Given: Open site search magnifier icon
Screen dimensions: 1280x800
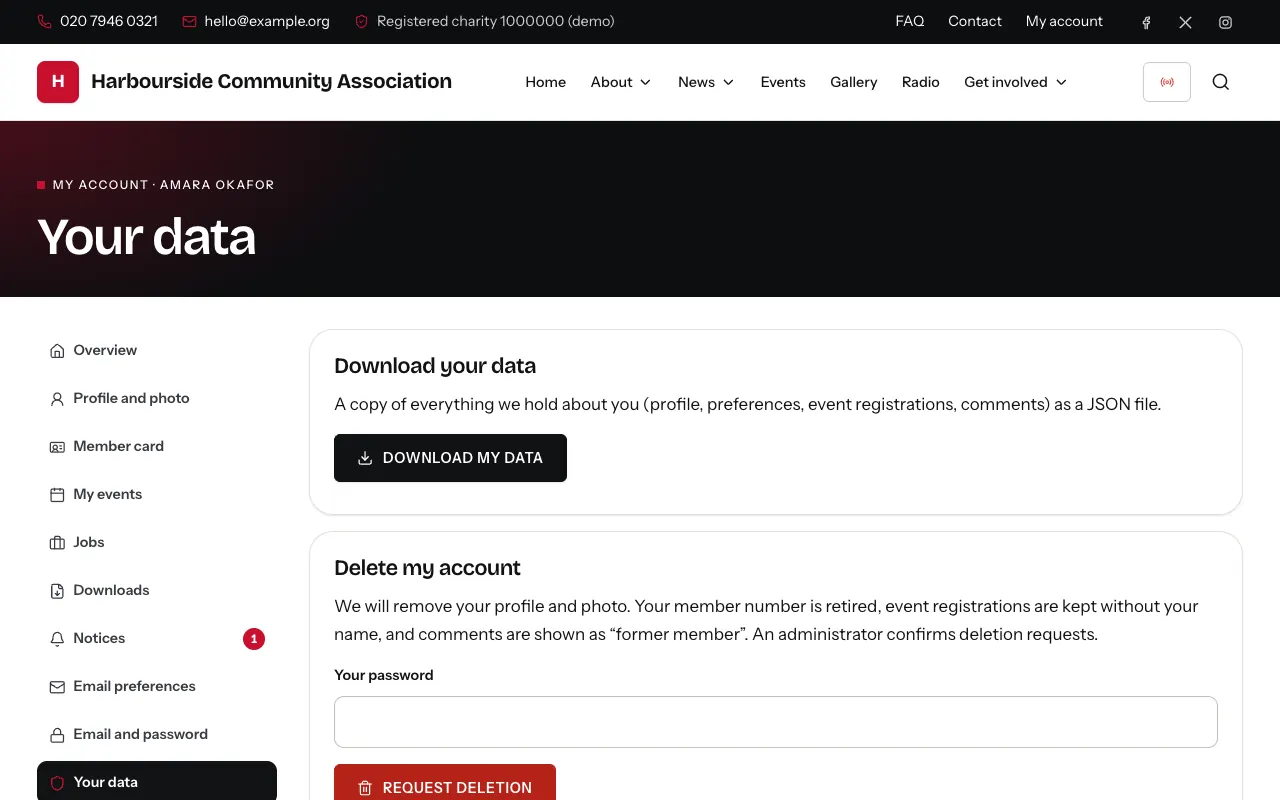Looking at the screenshot, I should tap(1221, 82).
